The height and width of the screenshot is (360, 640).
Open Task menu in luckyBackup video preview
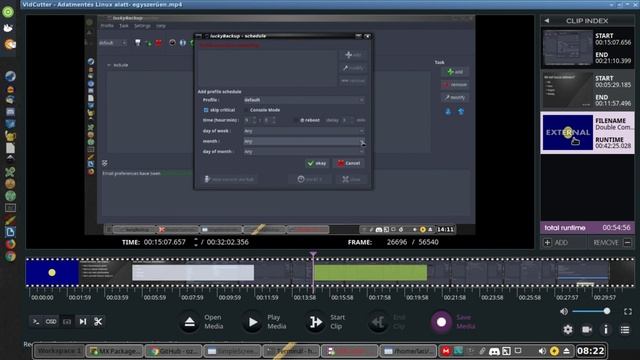coord(124,26)
